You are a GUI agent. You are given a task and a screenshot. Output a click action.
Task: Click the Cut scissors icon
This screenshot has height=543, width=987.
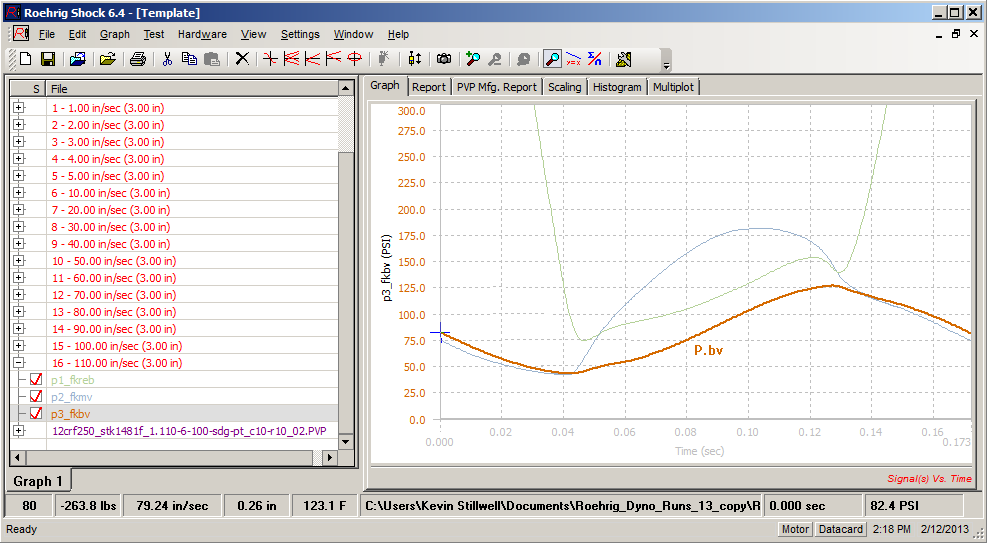tap(167, 59)
